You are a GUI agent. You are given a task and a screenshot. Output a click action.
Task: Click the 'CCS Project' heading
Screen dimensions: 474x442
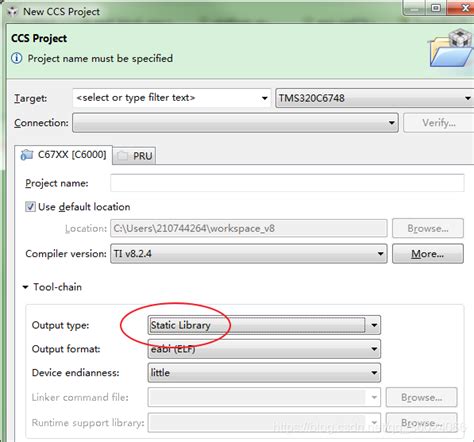[x=39, y=39]
